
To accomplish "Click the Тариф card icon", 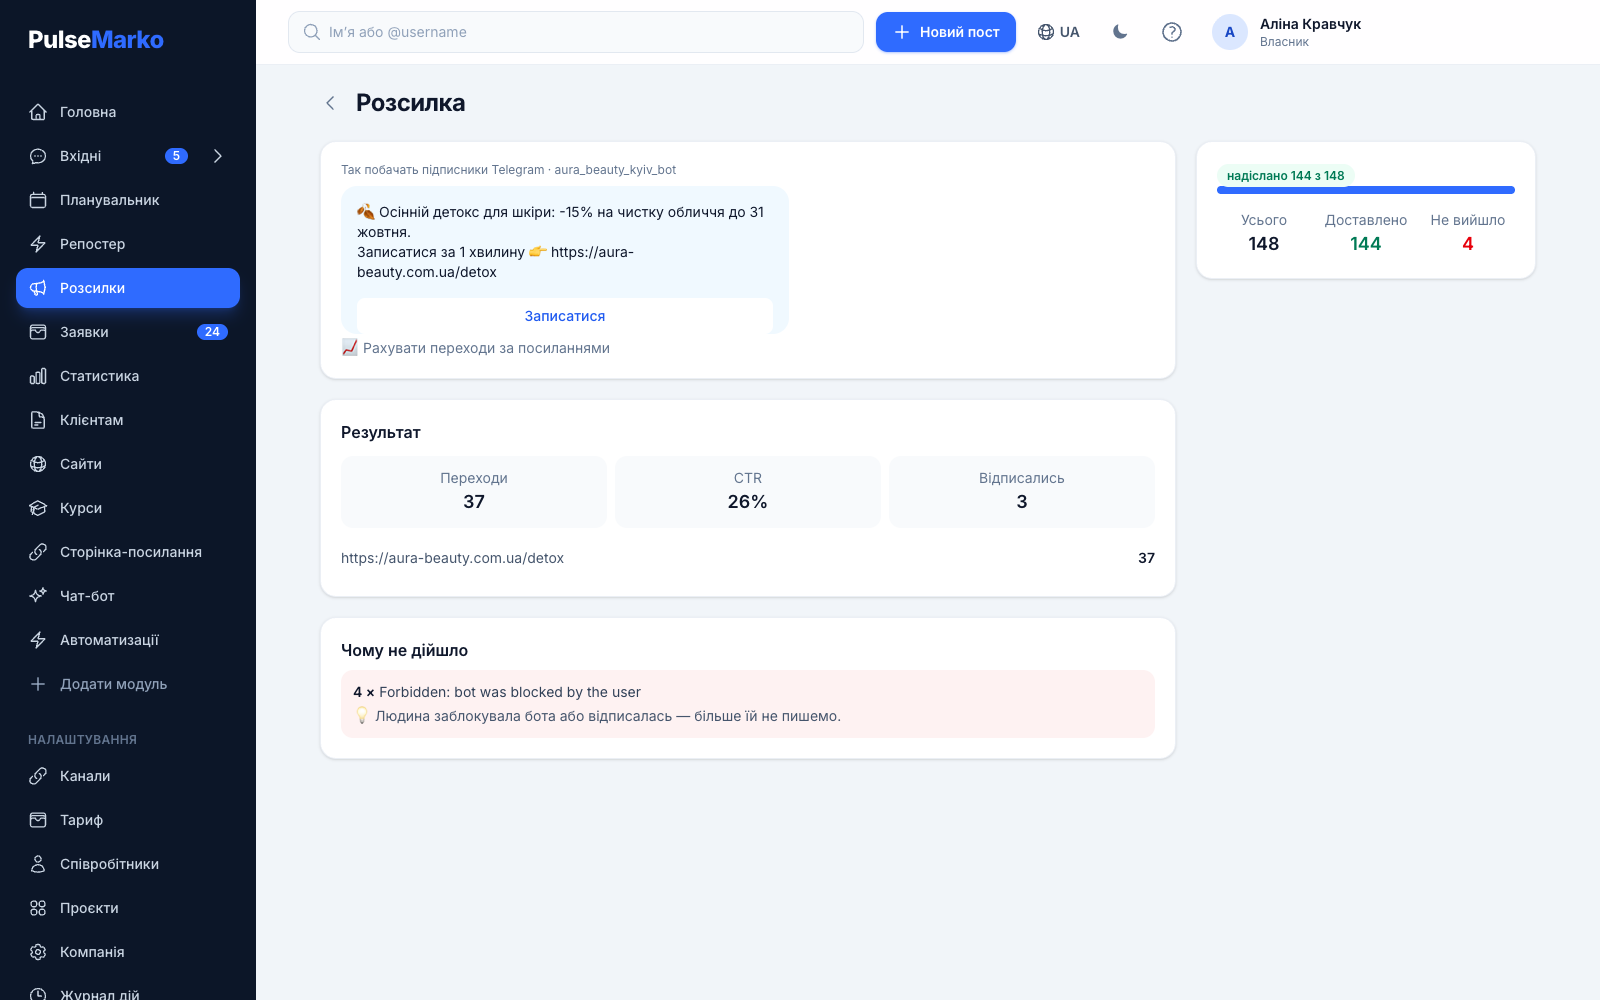I will [x=38, y=820].
